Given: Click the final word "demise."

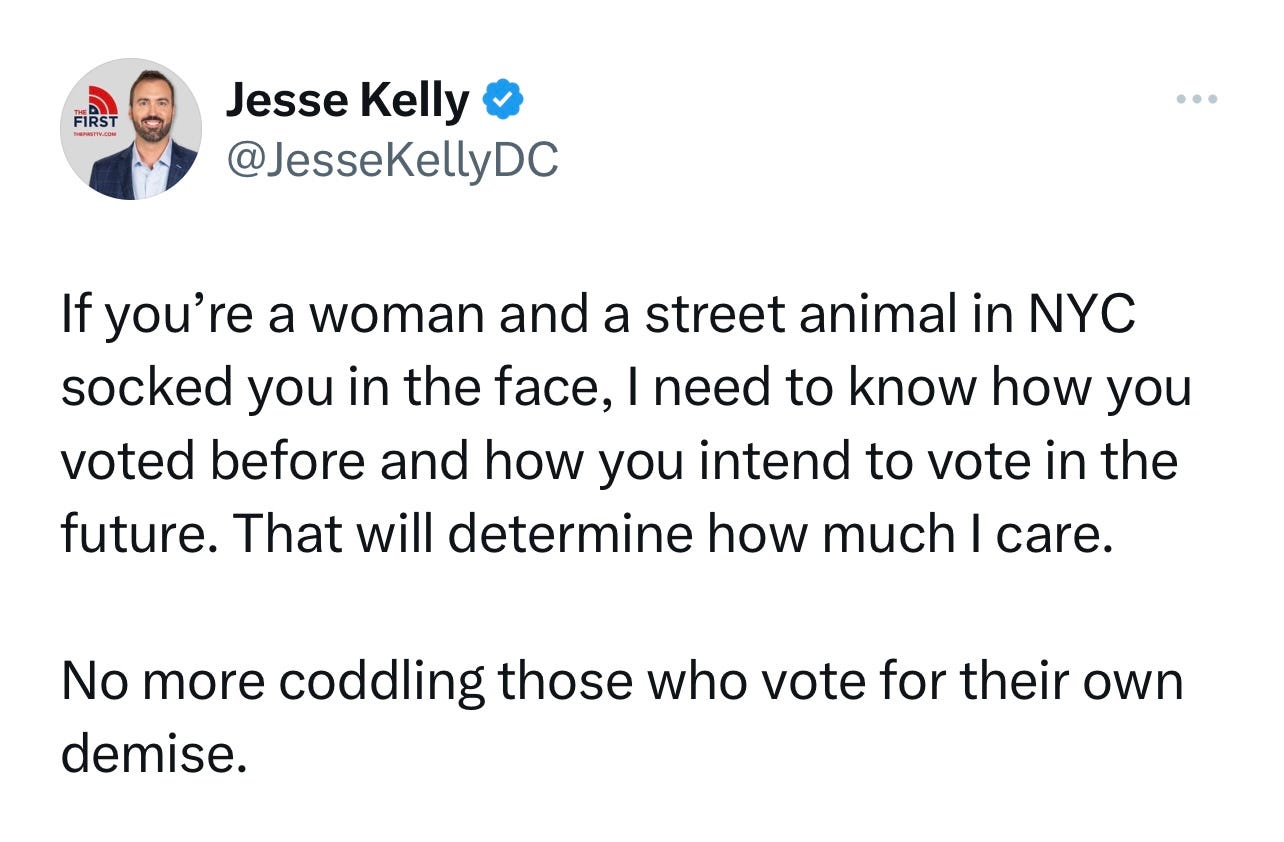Looking at the screenshot, I should 153,752.
